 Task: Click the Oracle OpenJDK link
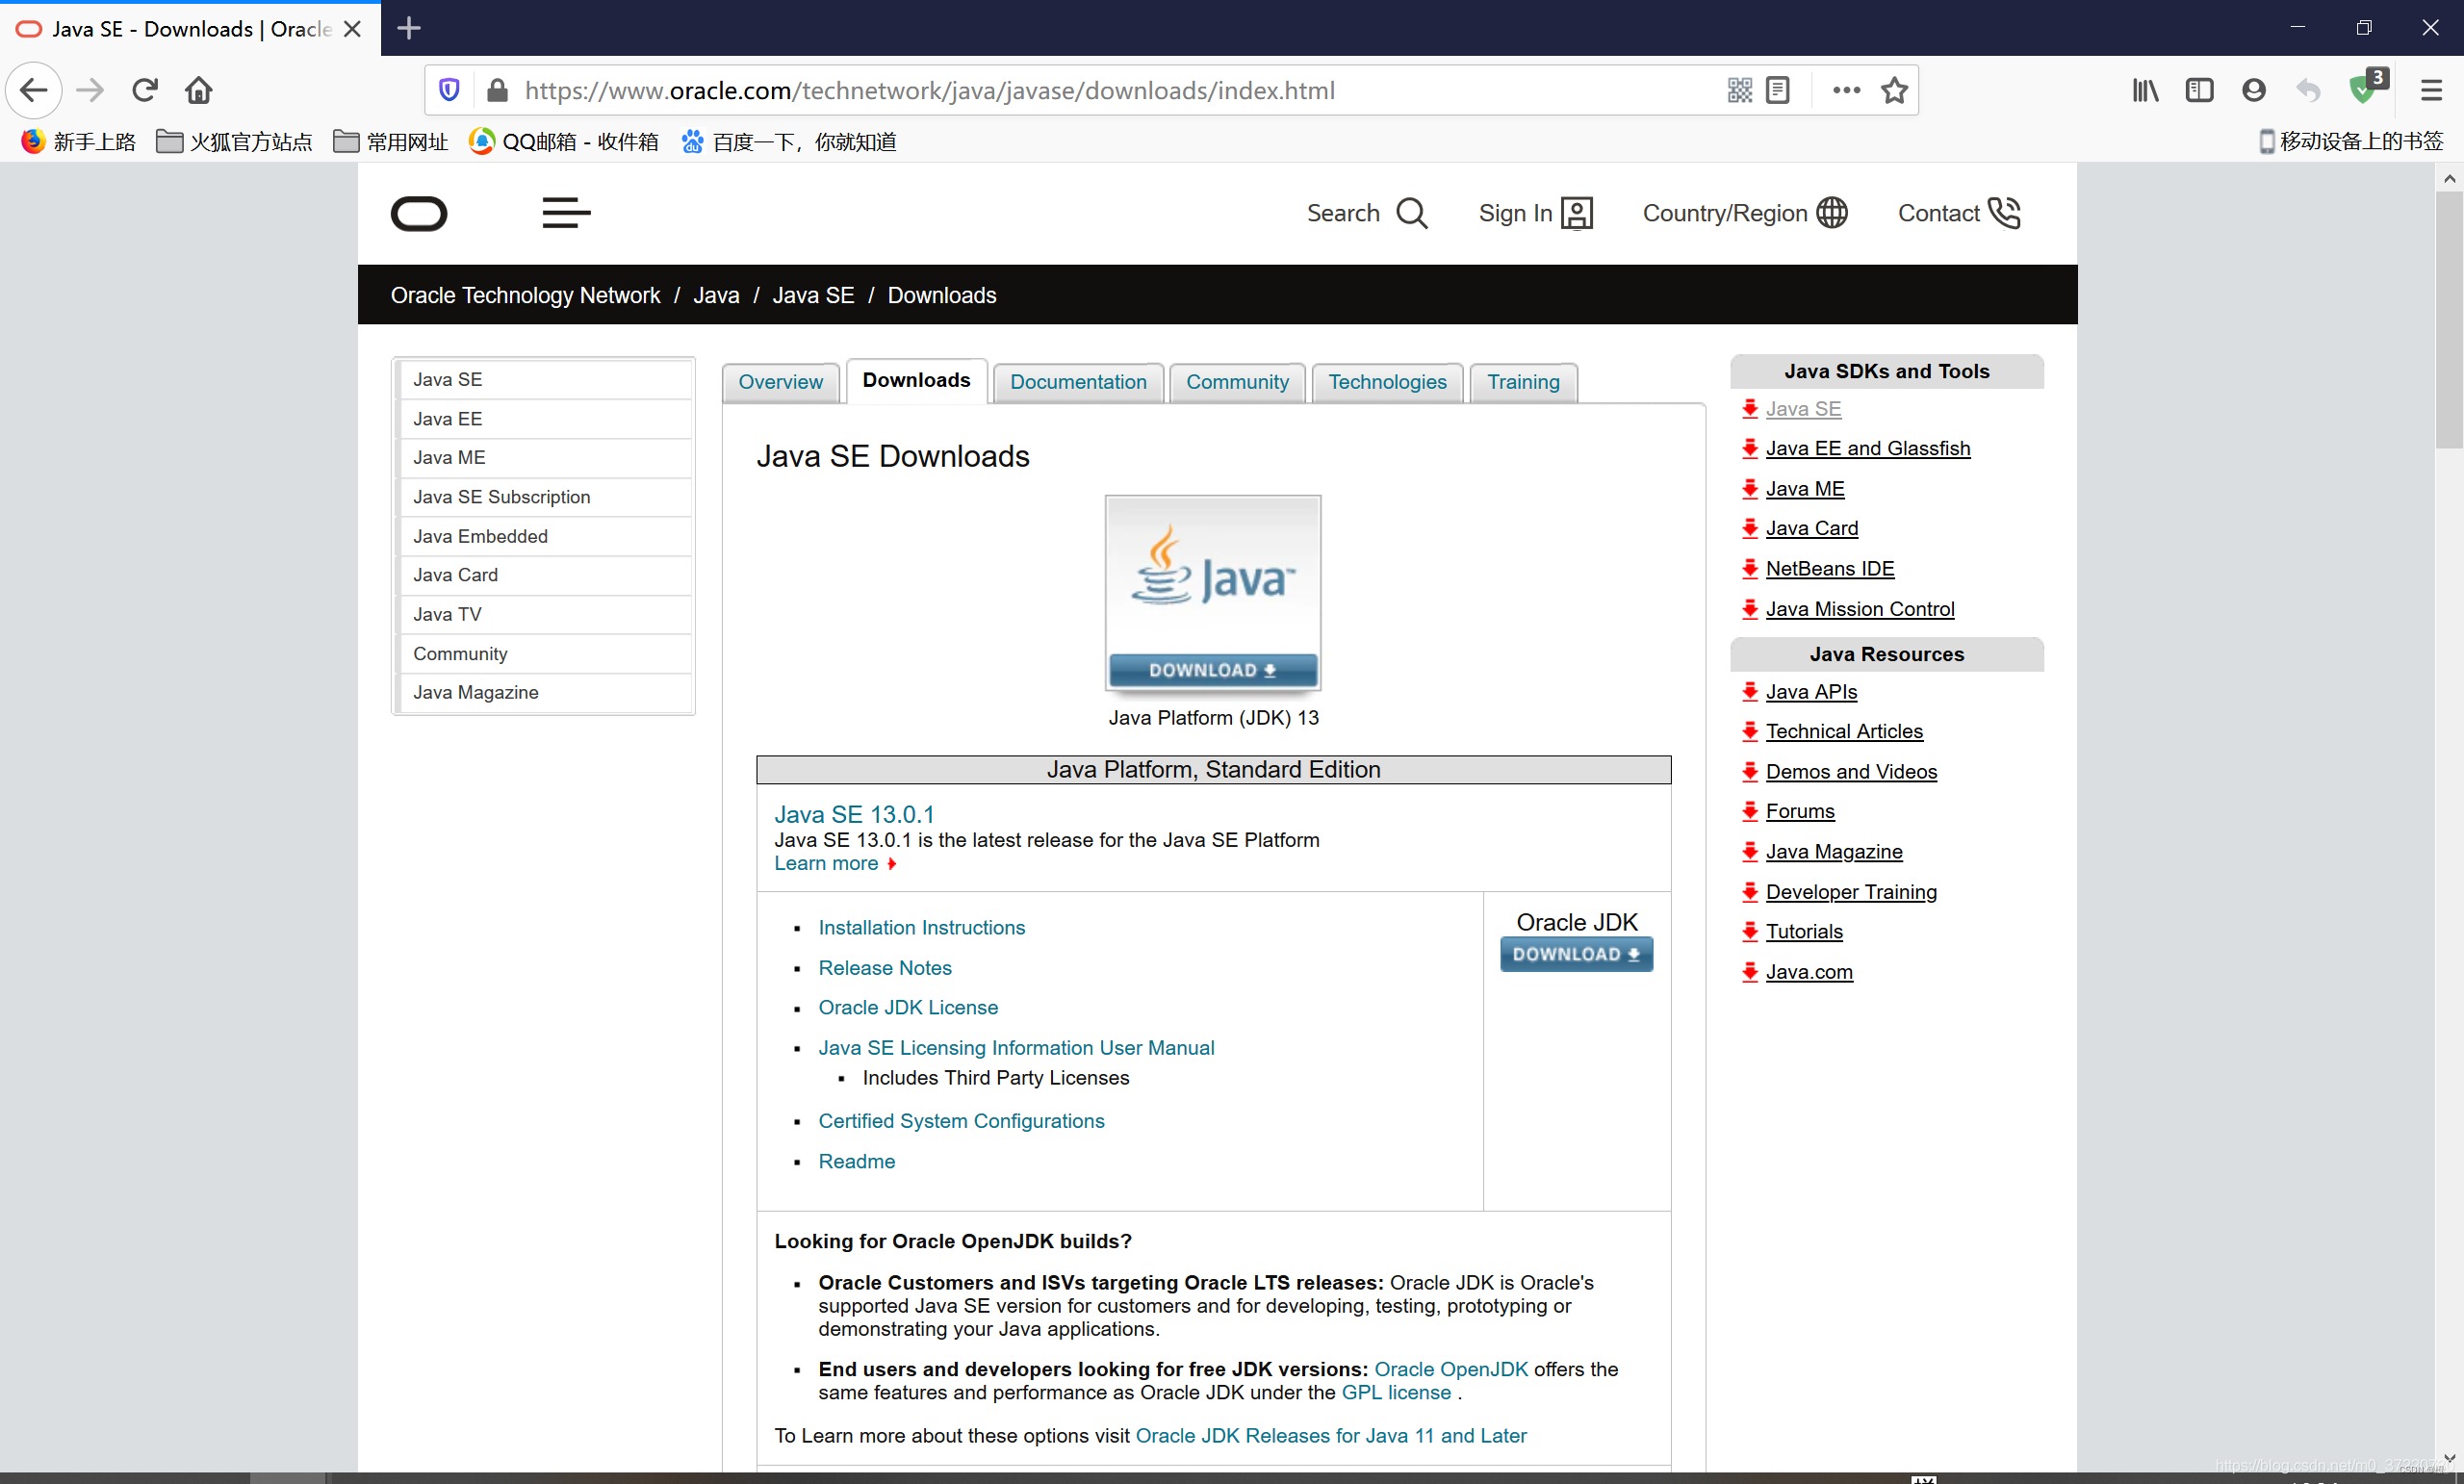(x=1451, y=1369)
